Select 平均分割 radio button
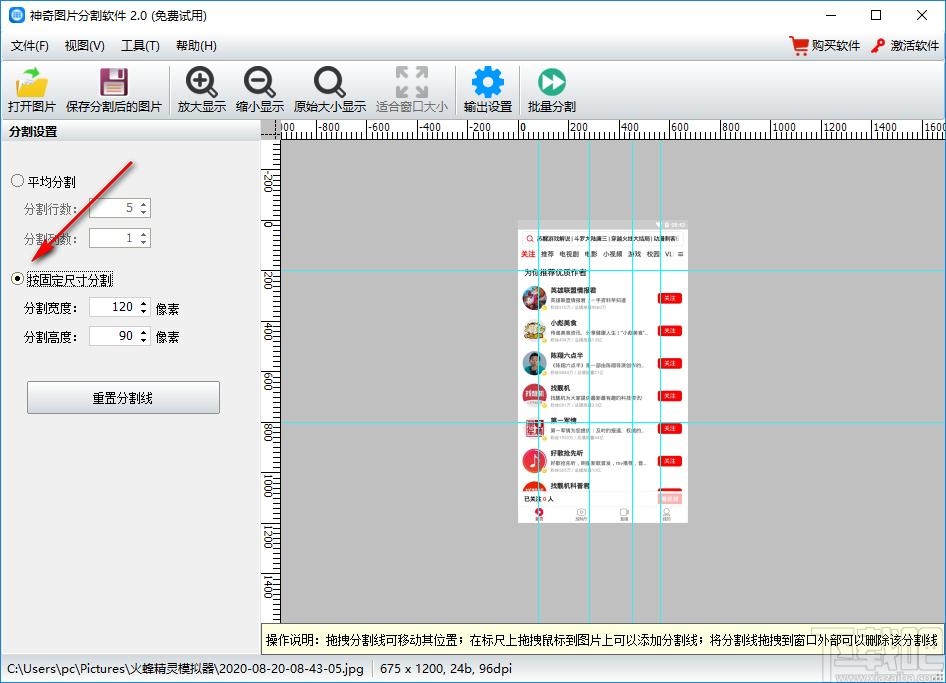Image resolution: width=946 pixels, height=683 pixels. pos(17,181)
